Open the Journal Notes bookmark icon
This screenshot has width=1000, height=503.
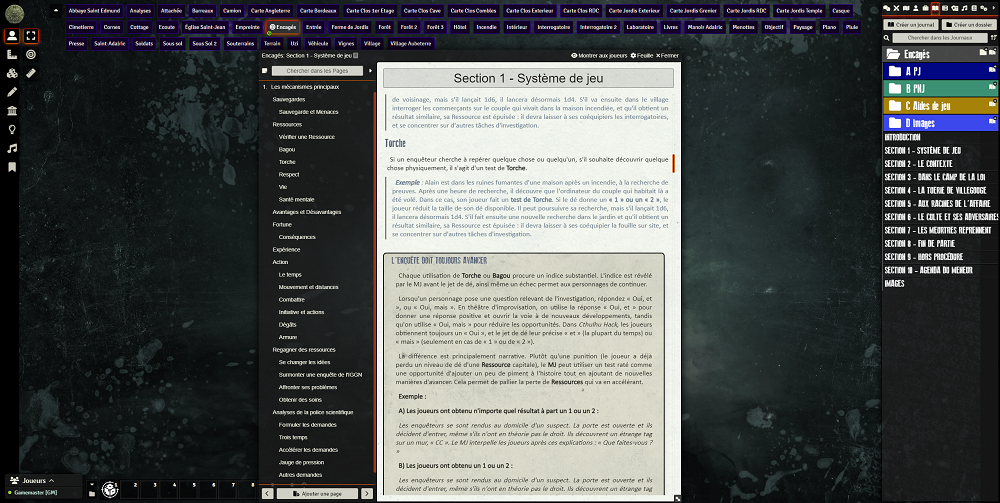tap(12, 167)
